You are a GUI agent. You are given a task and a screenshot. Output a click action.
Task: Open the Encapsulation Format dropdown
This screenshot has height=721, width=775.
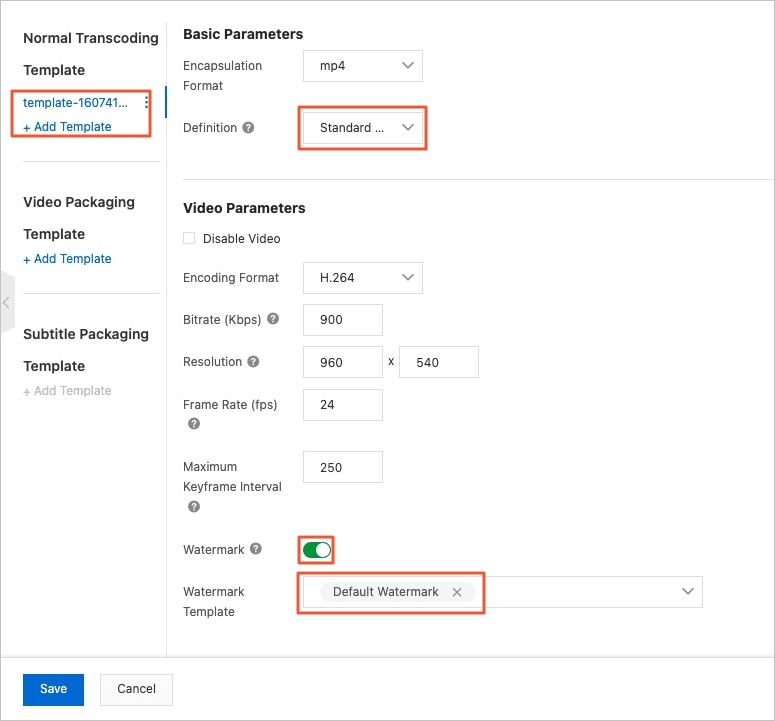pos(363,66)
